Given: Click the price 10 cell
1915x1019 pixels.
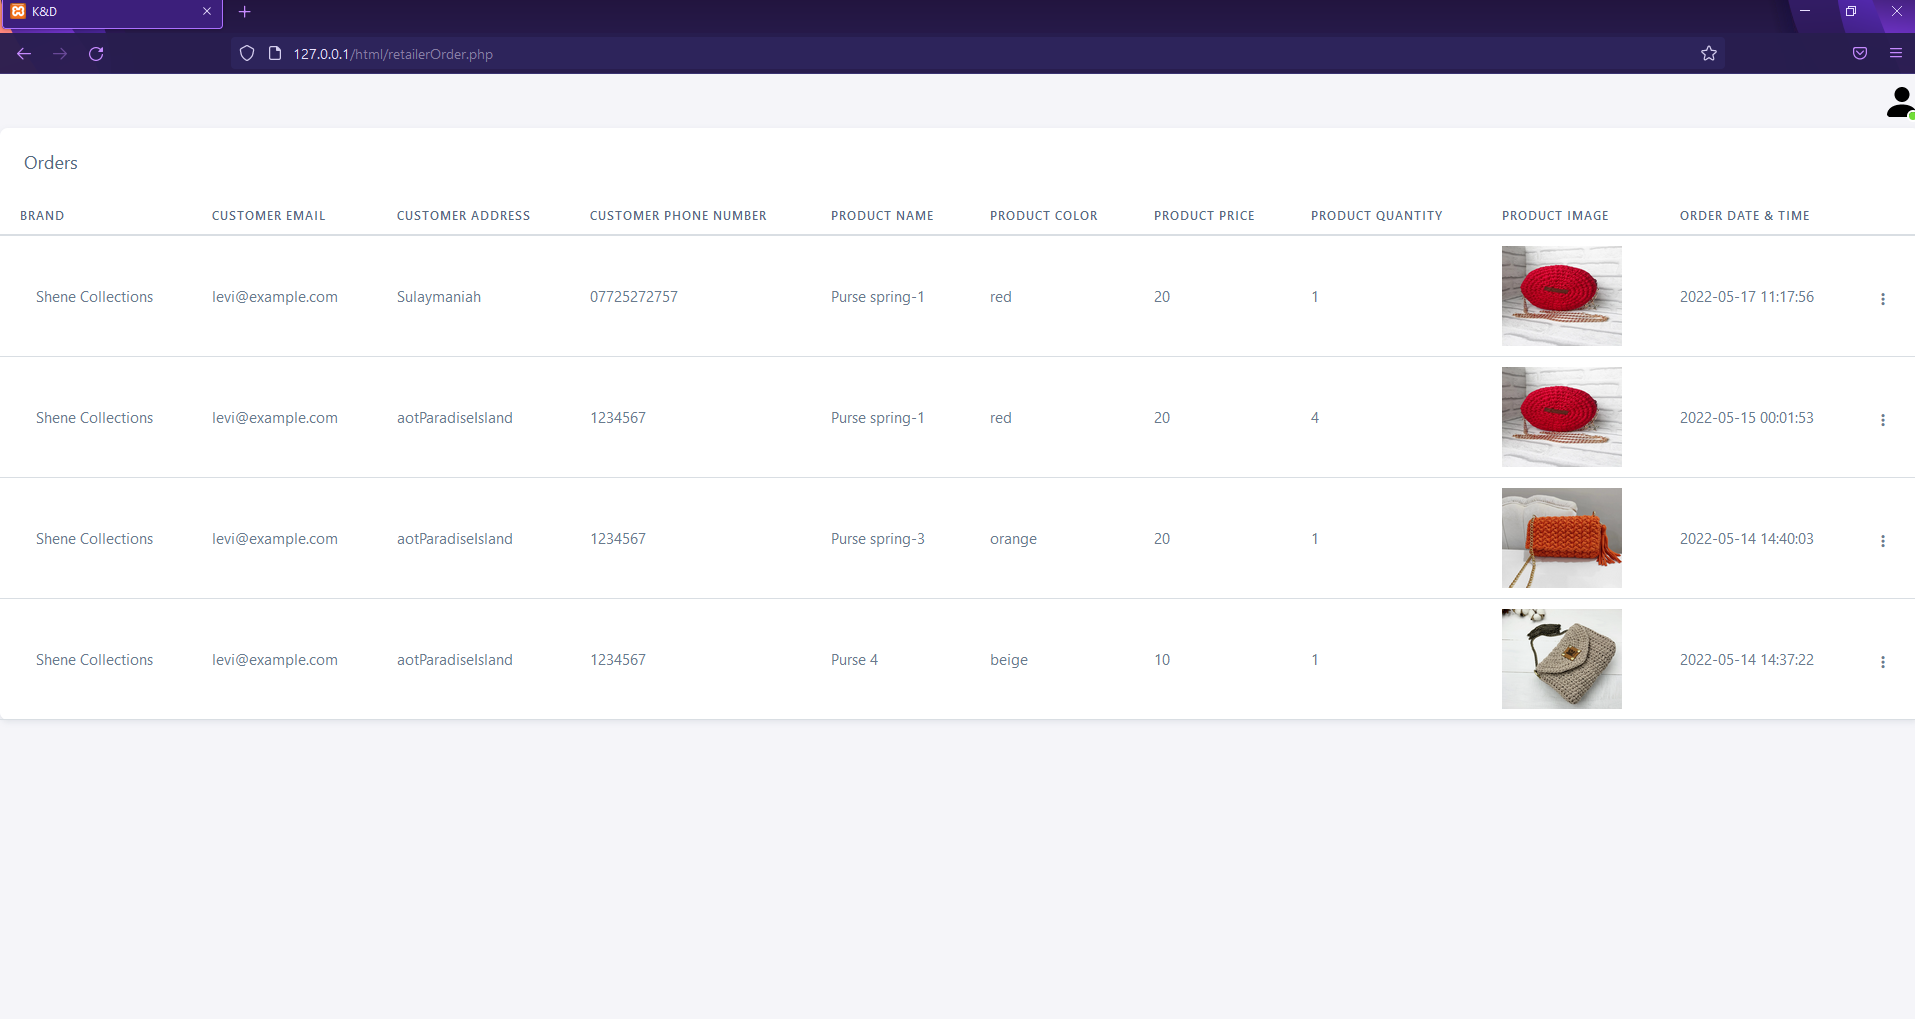Looking at the screenshot, I should click(x=1162, y=660).
